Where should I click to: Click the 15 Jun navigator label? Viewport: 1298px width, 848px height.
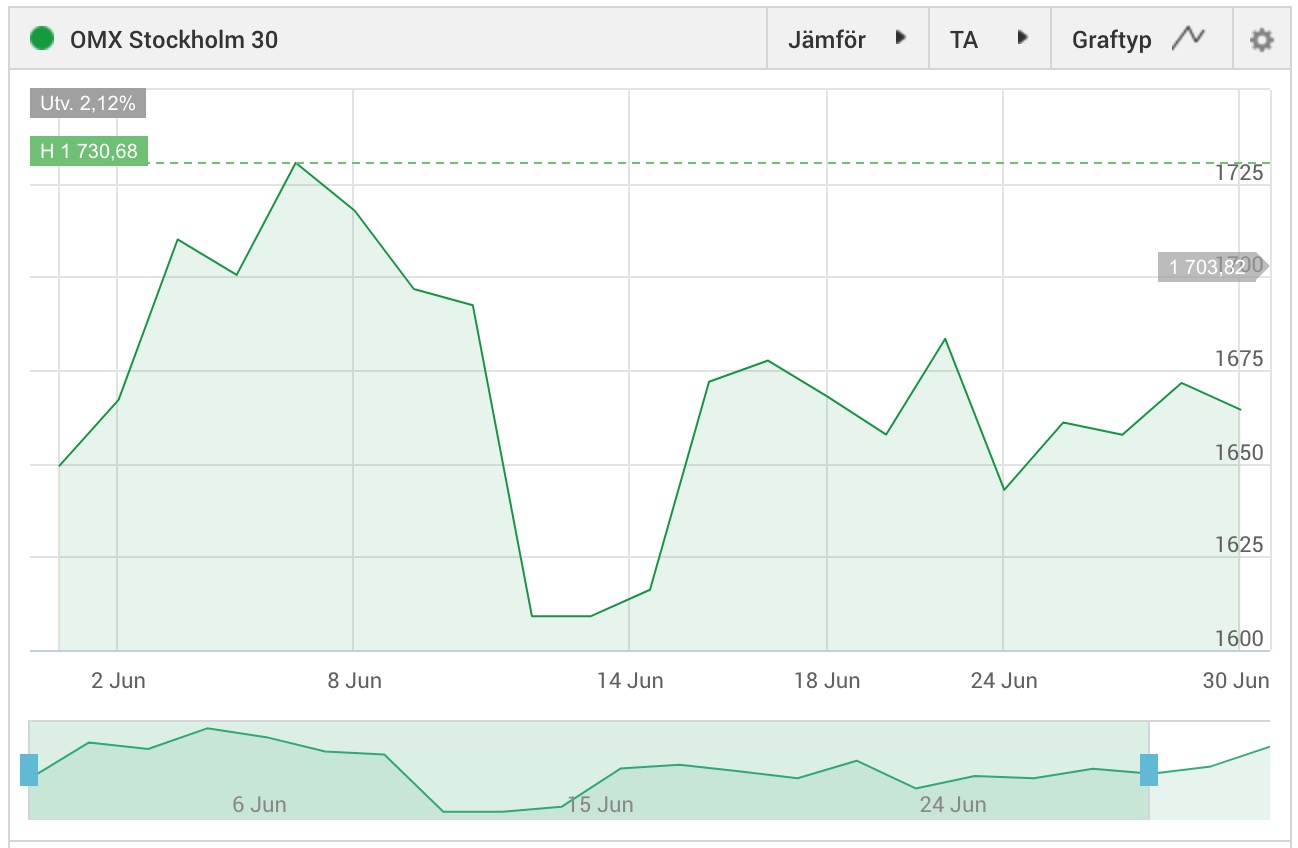pos(600,804)
